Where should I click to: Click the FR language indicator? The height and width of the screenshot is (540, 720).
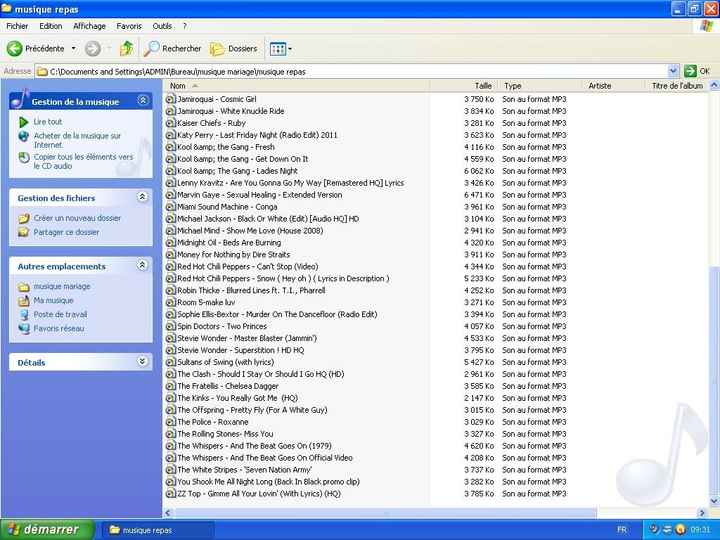point(622,530)
